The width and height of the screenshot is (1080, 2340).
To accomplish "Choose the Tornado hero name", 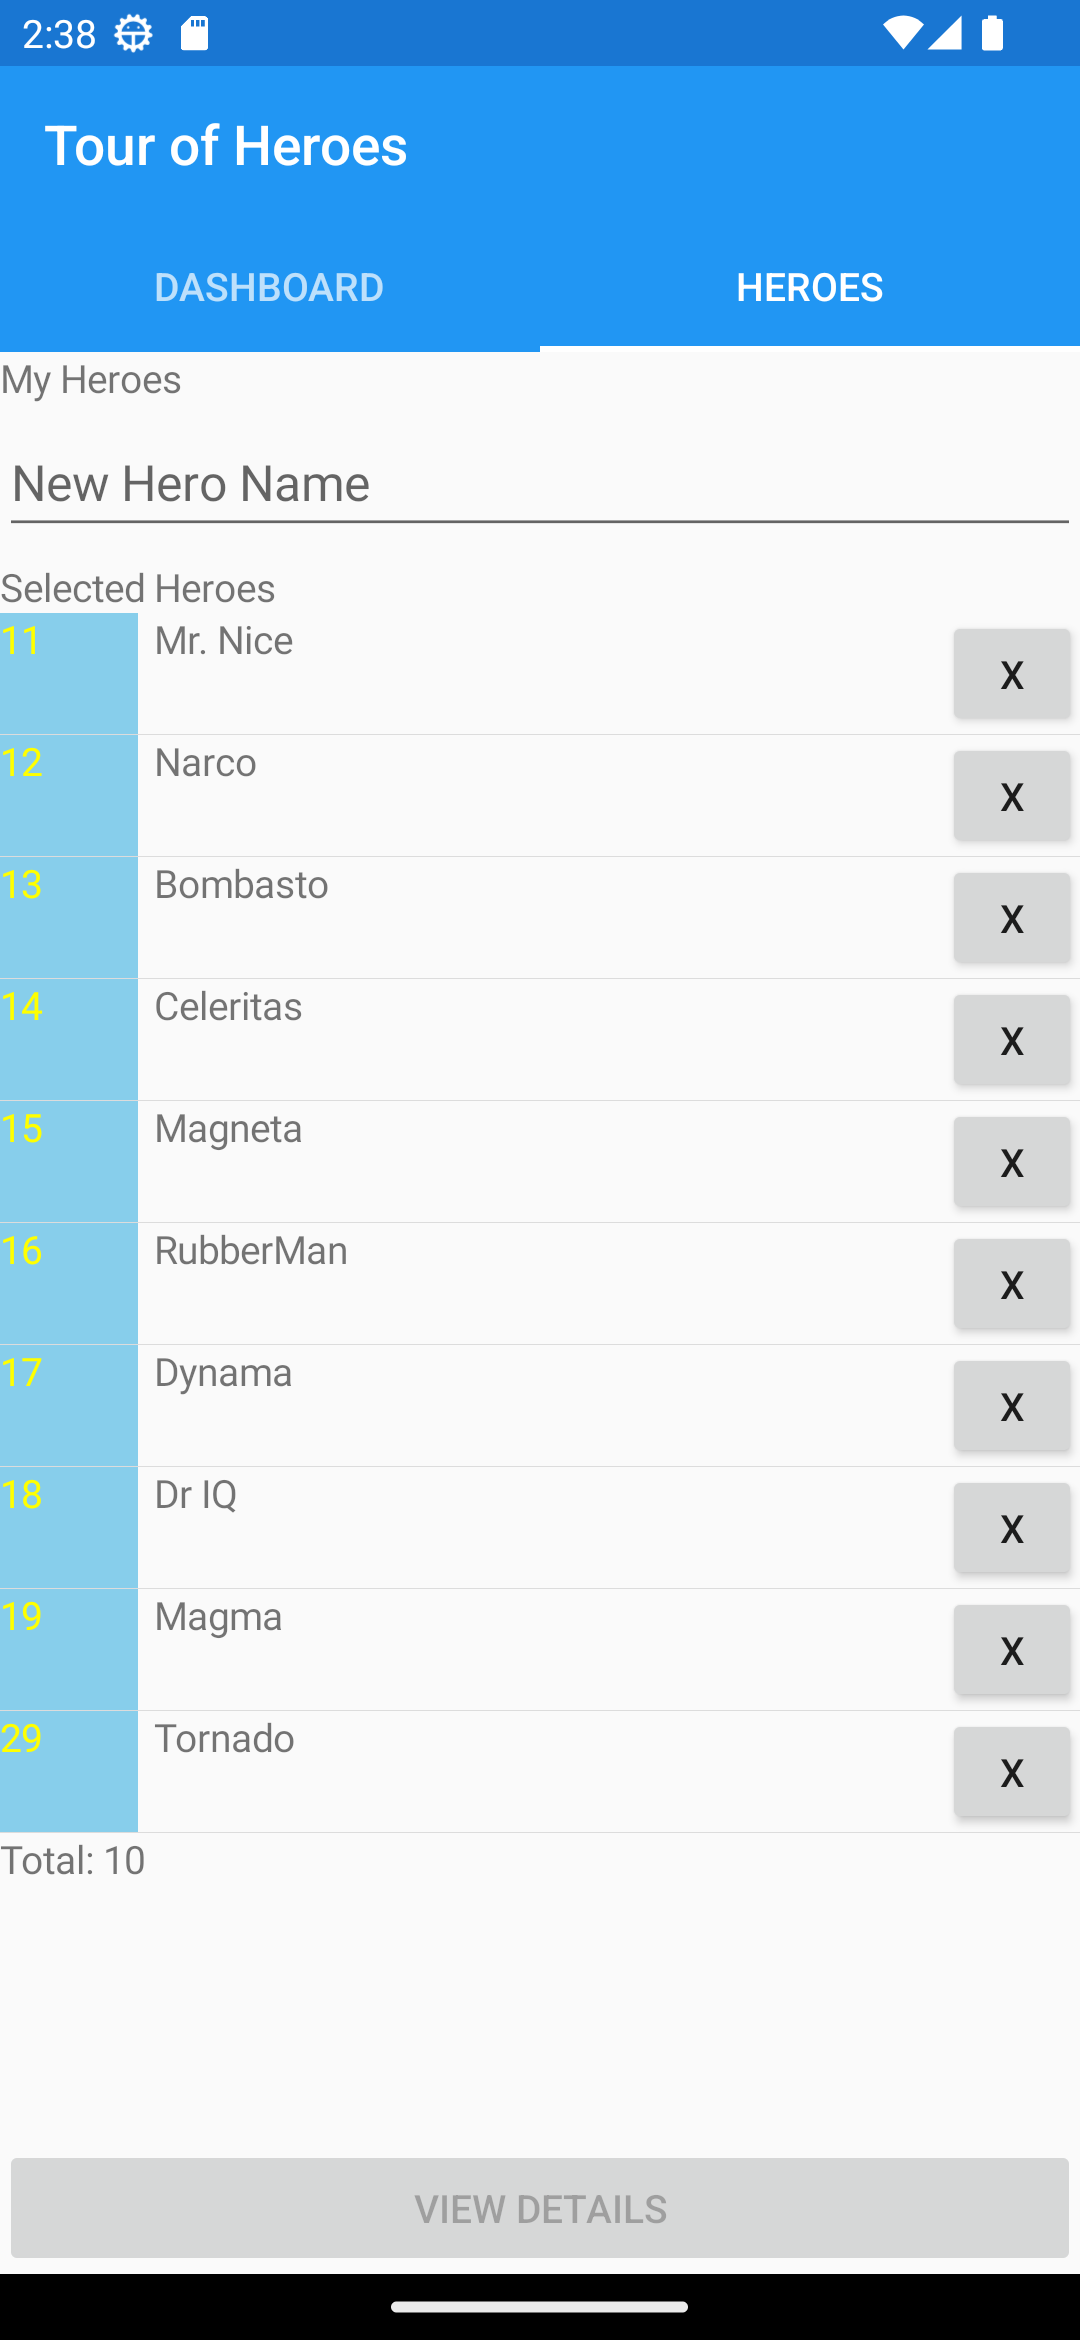I will point(225,1739).
